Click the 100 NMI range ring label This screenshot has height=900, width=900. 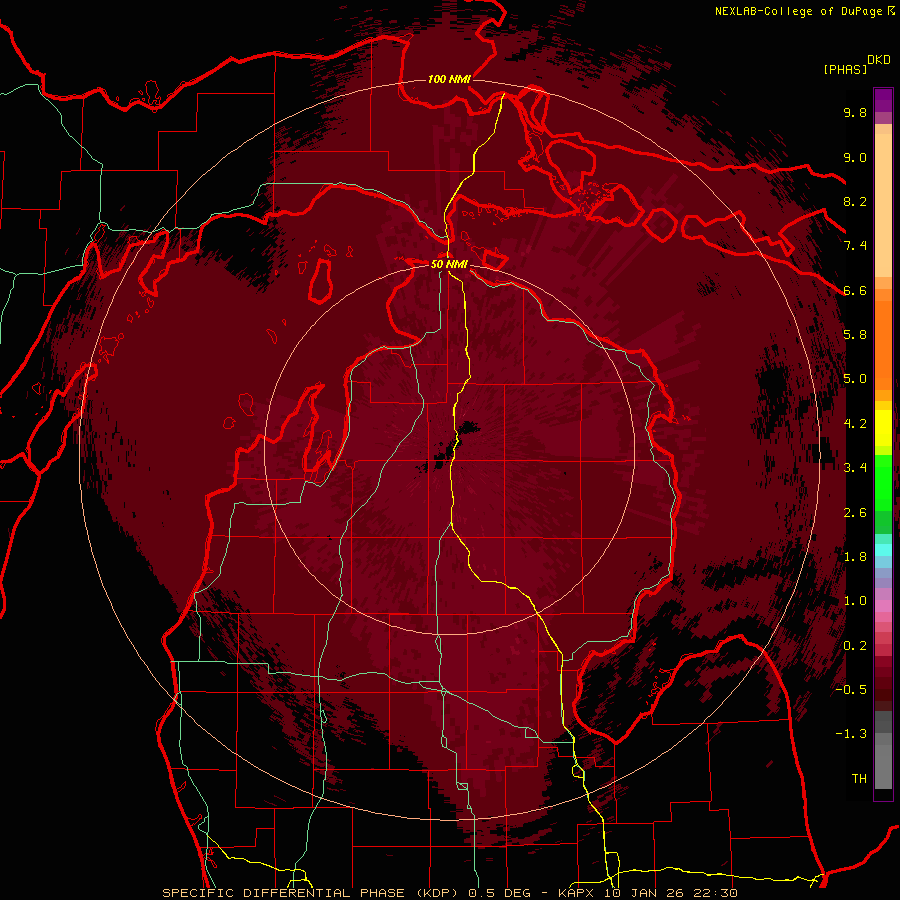(449, 79)
